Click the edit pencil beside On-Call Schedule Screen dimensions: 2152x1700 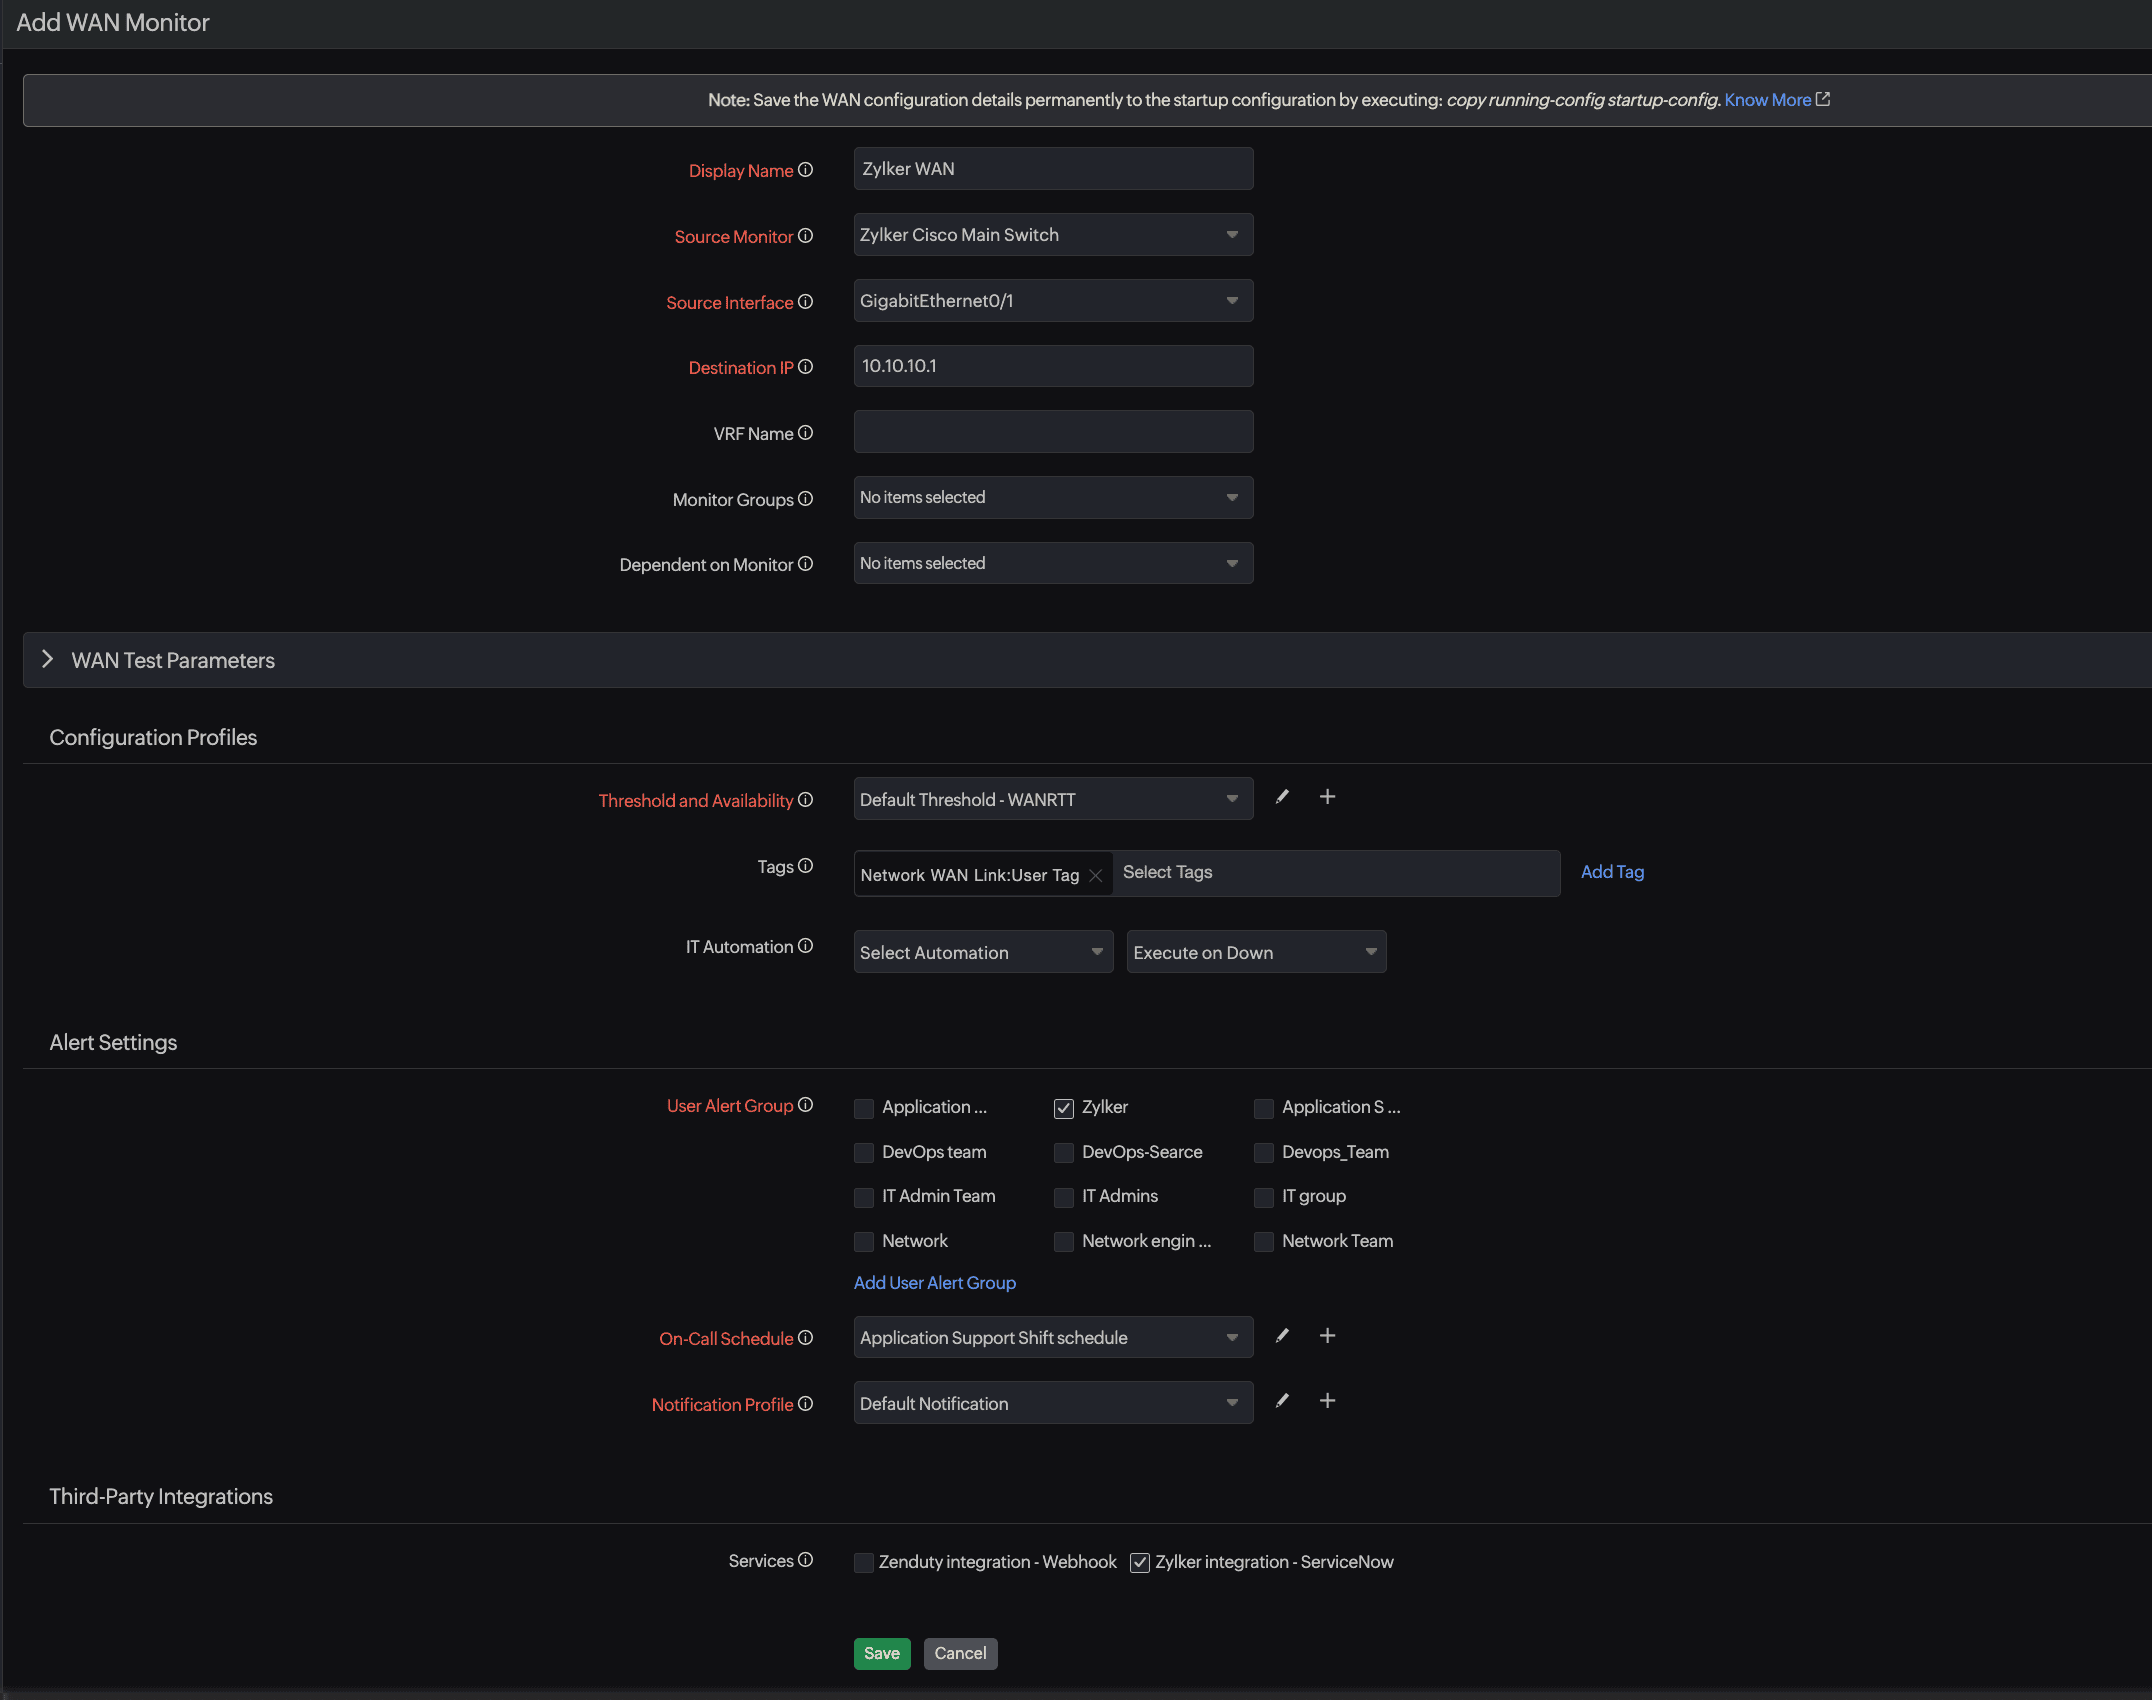click(1282, 1335)
